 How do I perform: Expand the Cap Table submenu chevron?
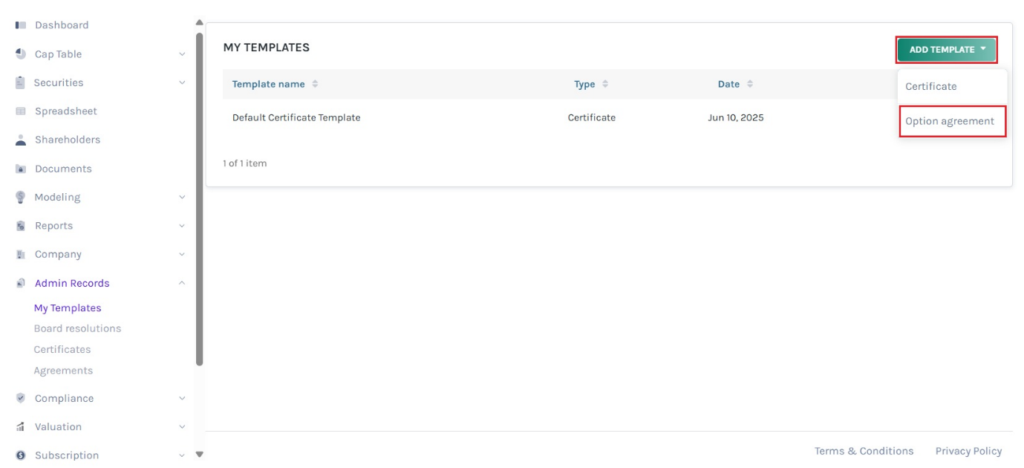coord(182,54)
